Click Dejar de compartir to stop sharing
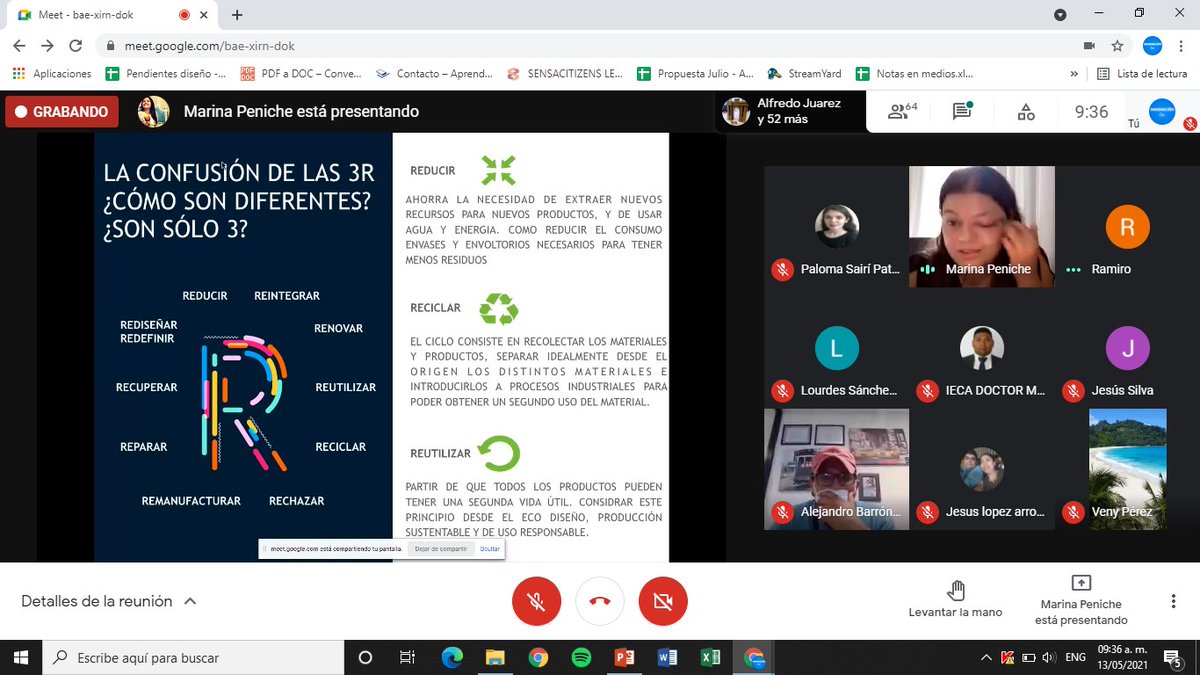Image resolution: width=1200 pixels, height=675 pixels. click(x=442, y=549)
